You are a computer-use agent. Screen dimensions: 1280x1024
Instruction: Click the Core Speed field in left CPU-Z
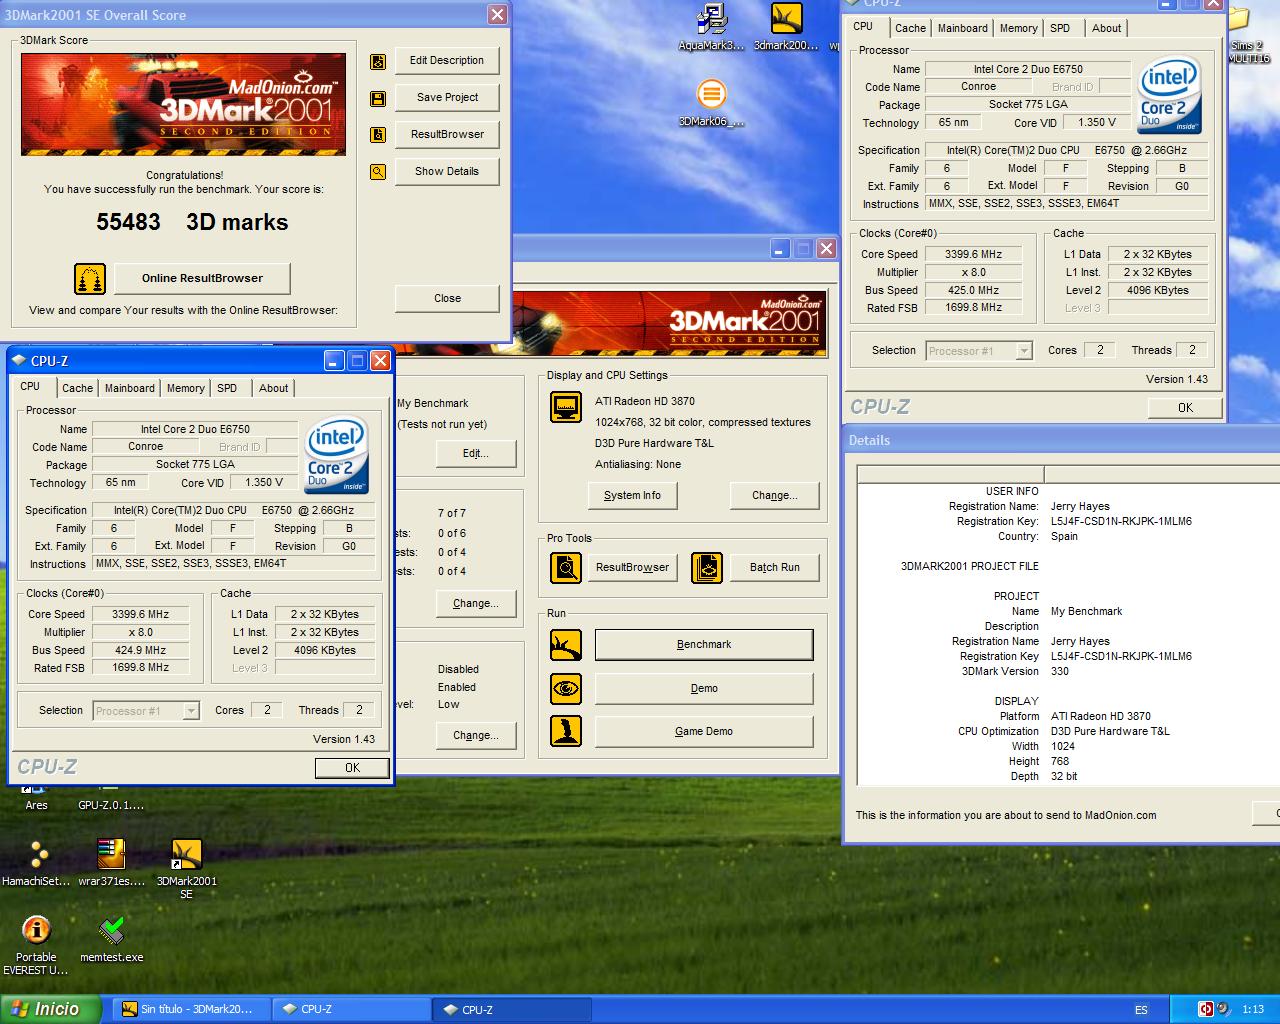[x=141, y=614]
